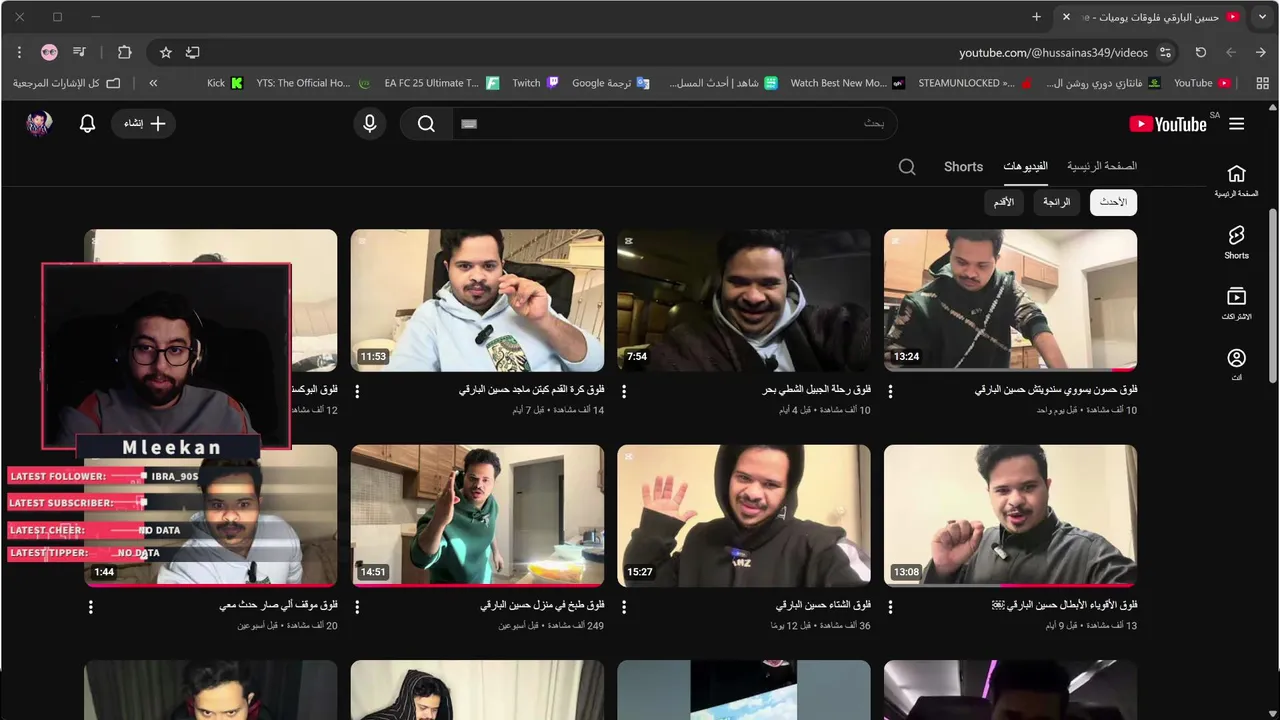This screenshot has width=1280, height=720.
Task: Click the page vertical scrollbar
Action: tap(1273, 295)
